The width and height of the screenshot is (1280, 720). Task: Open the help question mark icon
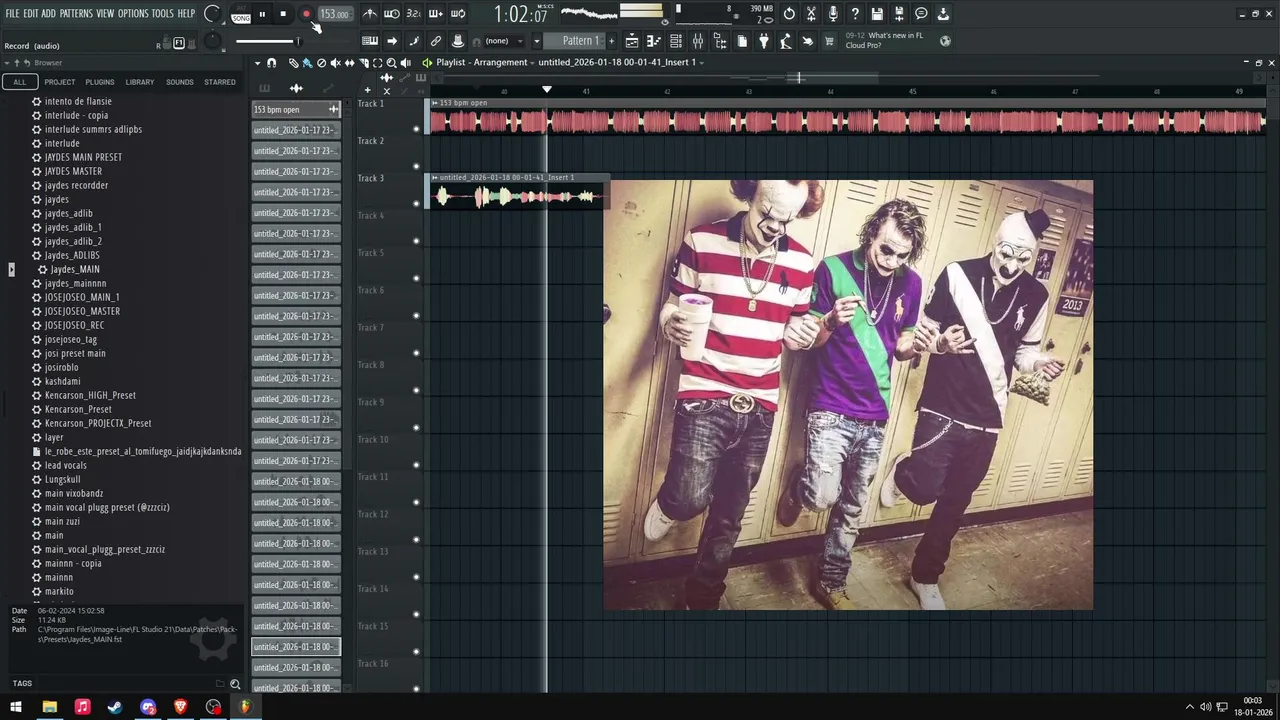(855, 14)
